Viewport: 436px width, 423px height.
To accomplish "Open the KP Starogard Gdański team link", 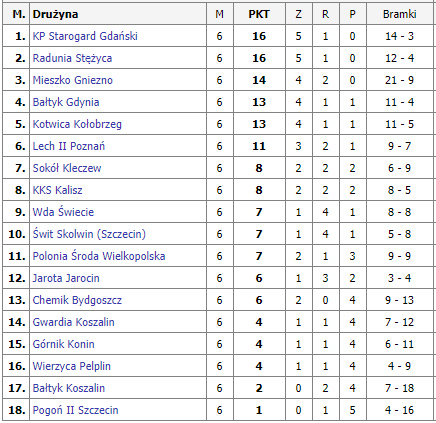I will (85, 36).
